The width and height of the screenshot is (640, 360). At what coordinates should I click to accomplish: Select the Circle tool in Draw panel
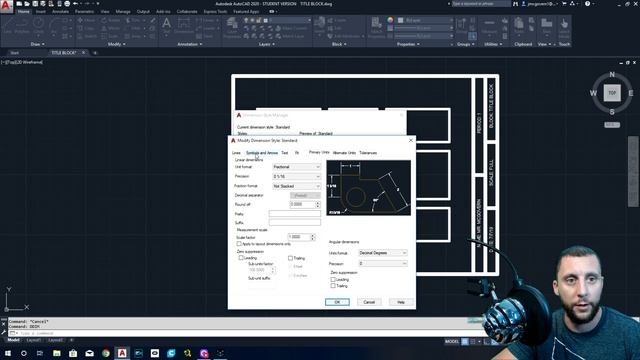coord(39,25)
